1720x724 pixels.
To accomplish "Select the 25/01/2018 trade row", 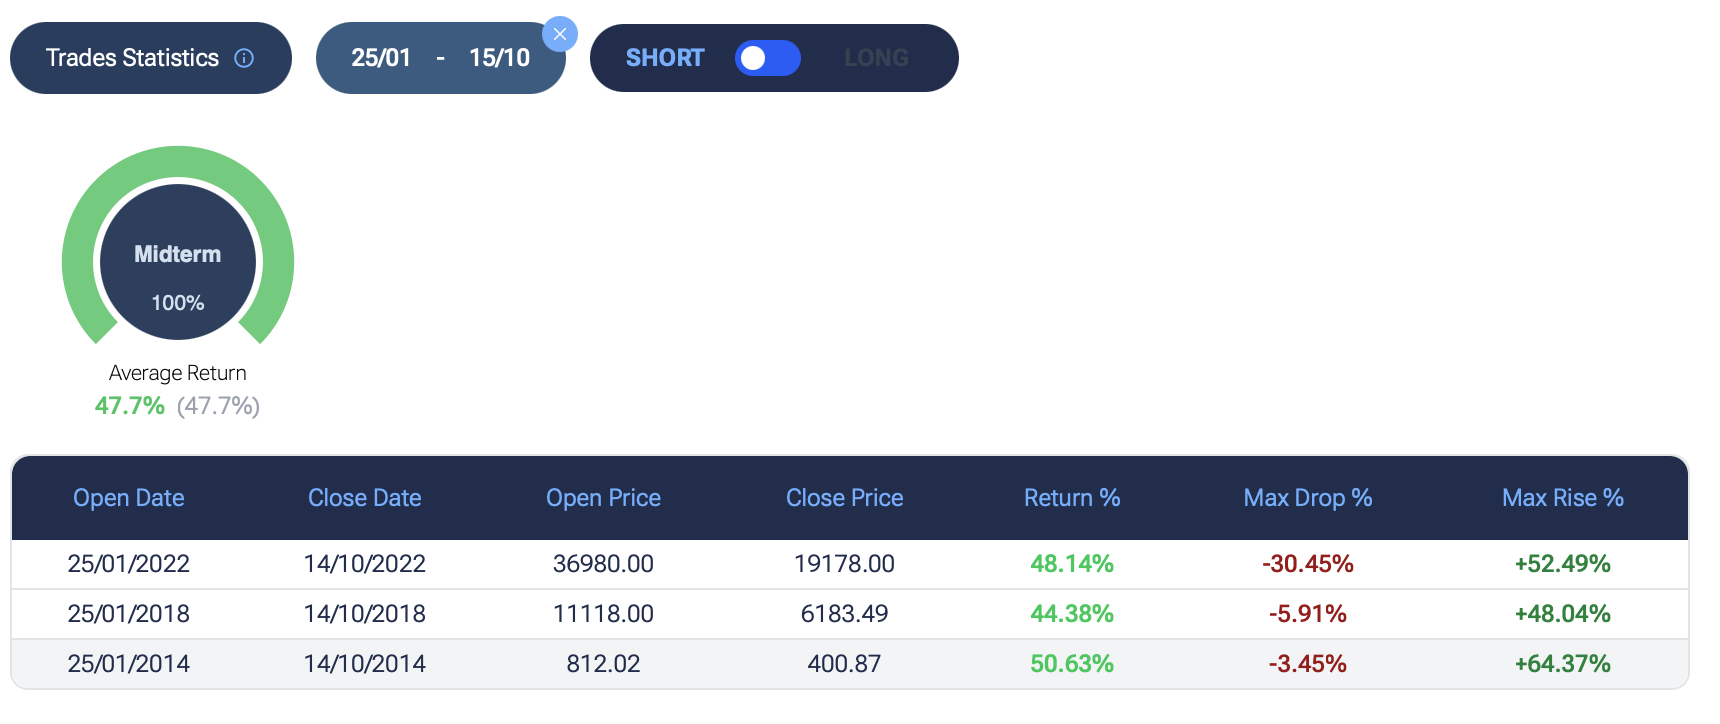I will [129, 614].
